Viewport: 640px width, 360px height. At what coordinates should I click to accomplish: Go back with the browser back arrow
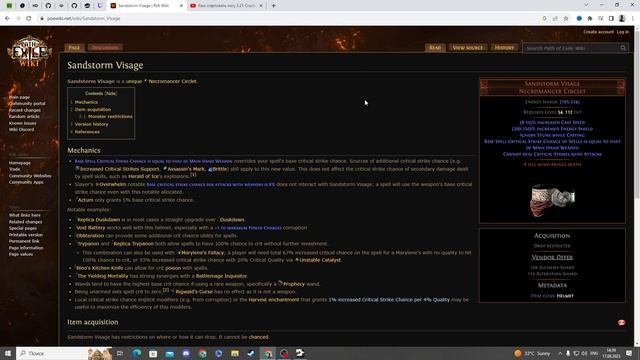[x=7, y=18]
